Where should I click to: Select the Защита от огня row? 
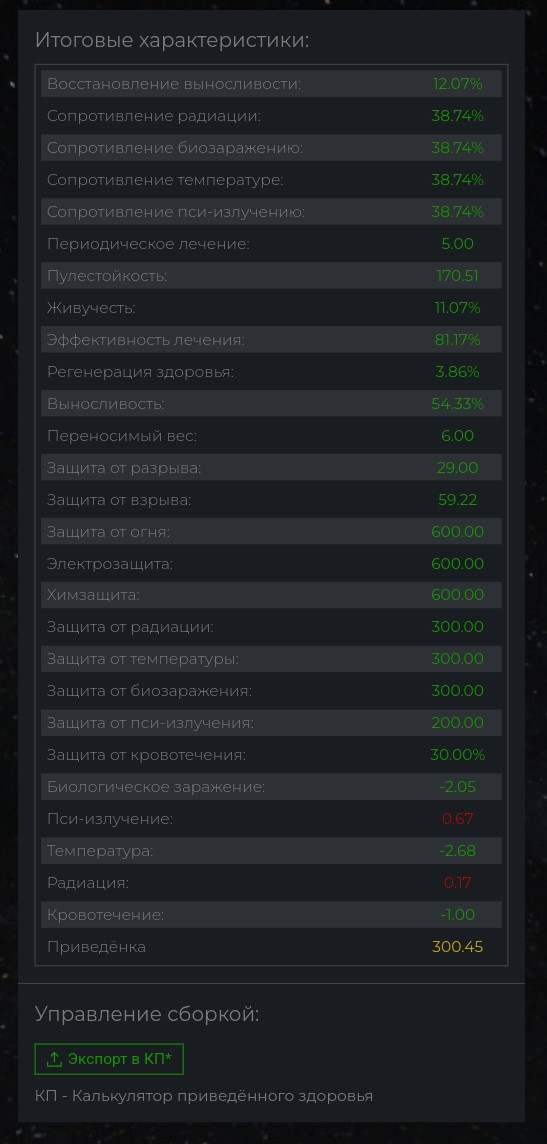point(271,532)
